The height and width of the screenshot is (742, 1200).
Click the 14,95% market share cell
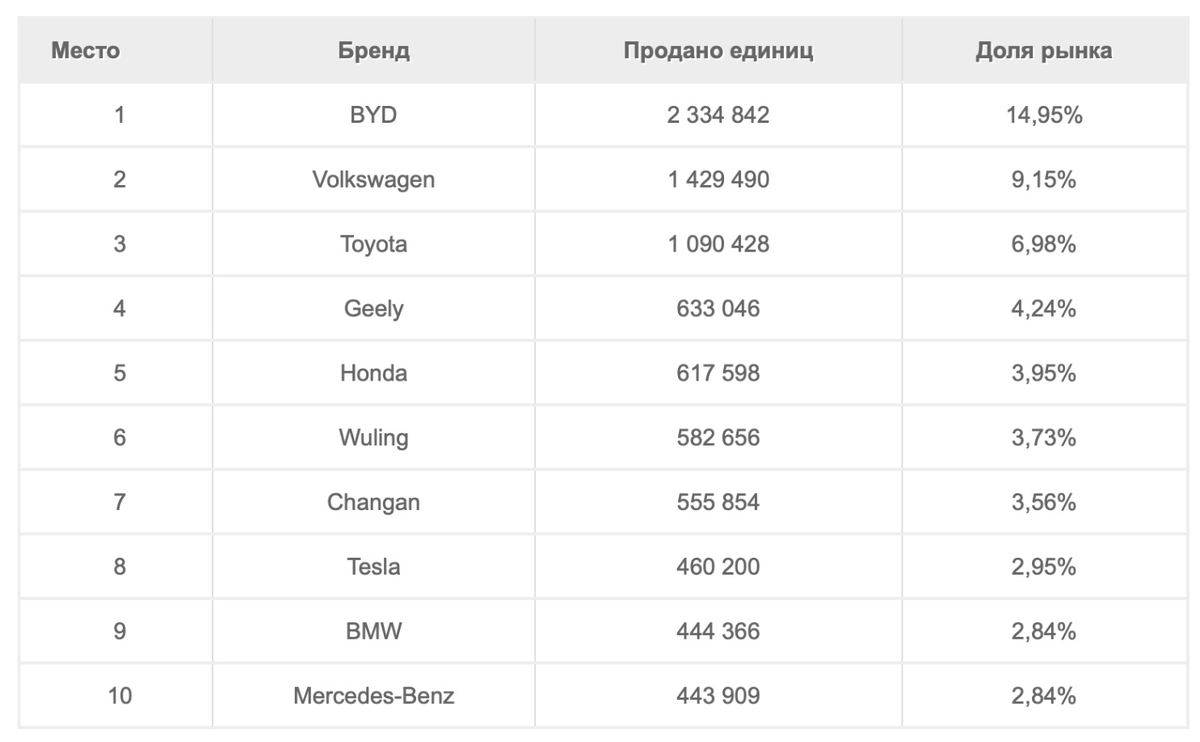(1043, 115)
